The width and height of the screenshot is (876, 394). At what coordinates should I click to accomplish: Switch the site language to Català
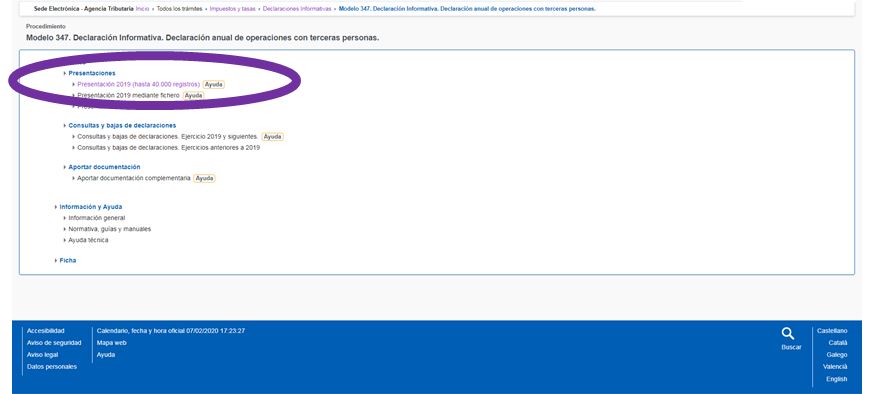[838, 343]
